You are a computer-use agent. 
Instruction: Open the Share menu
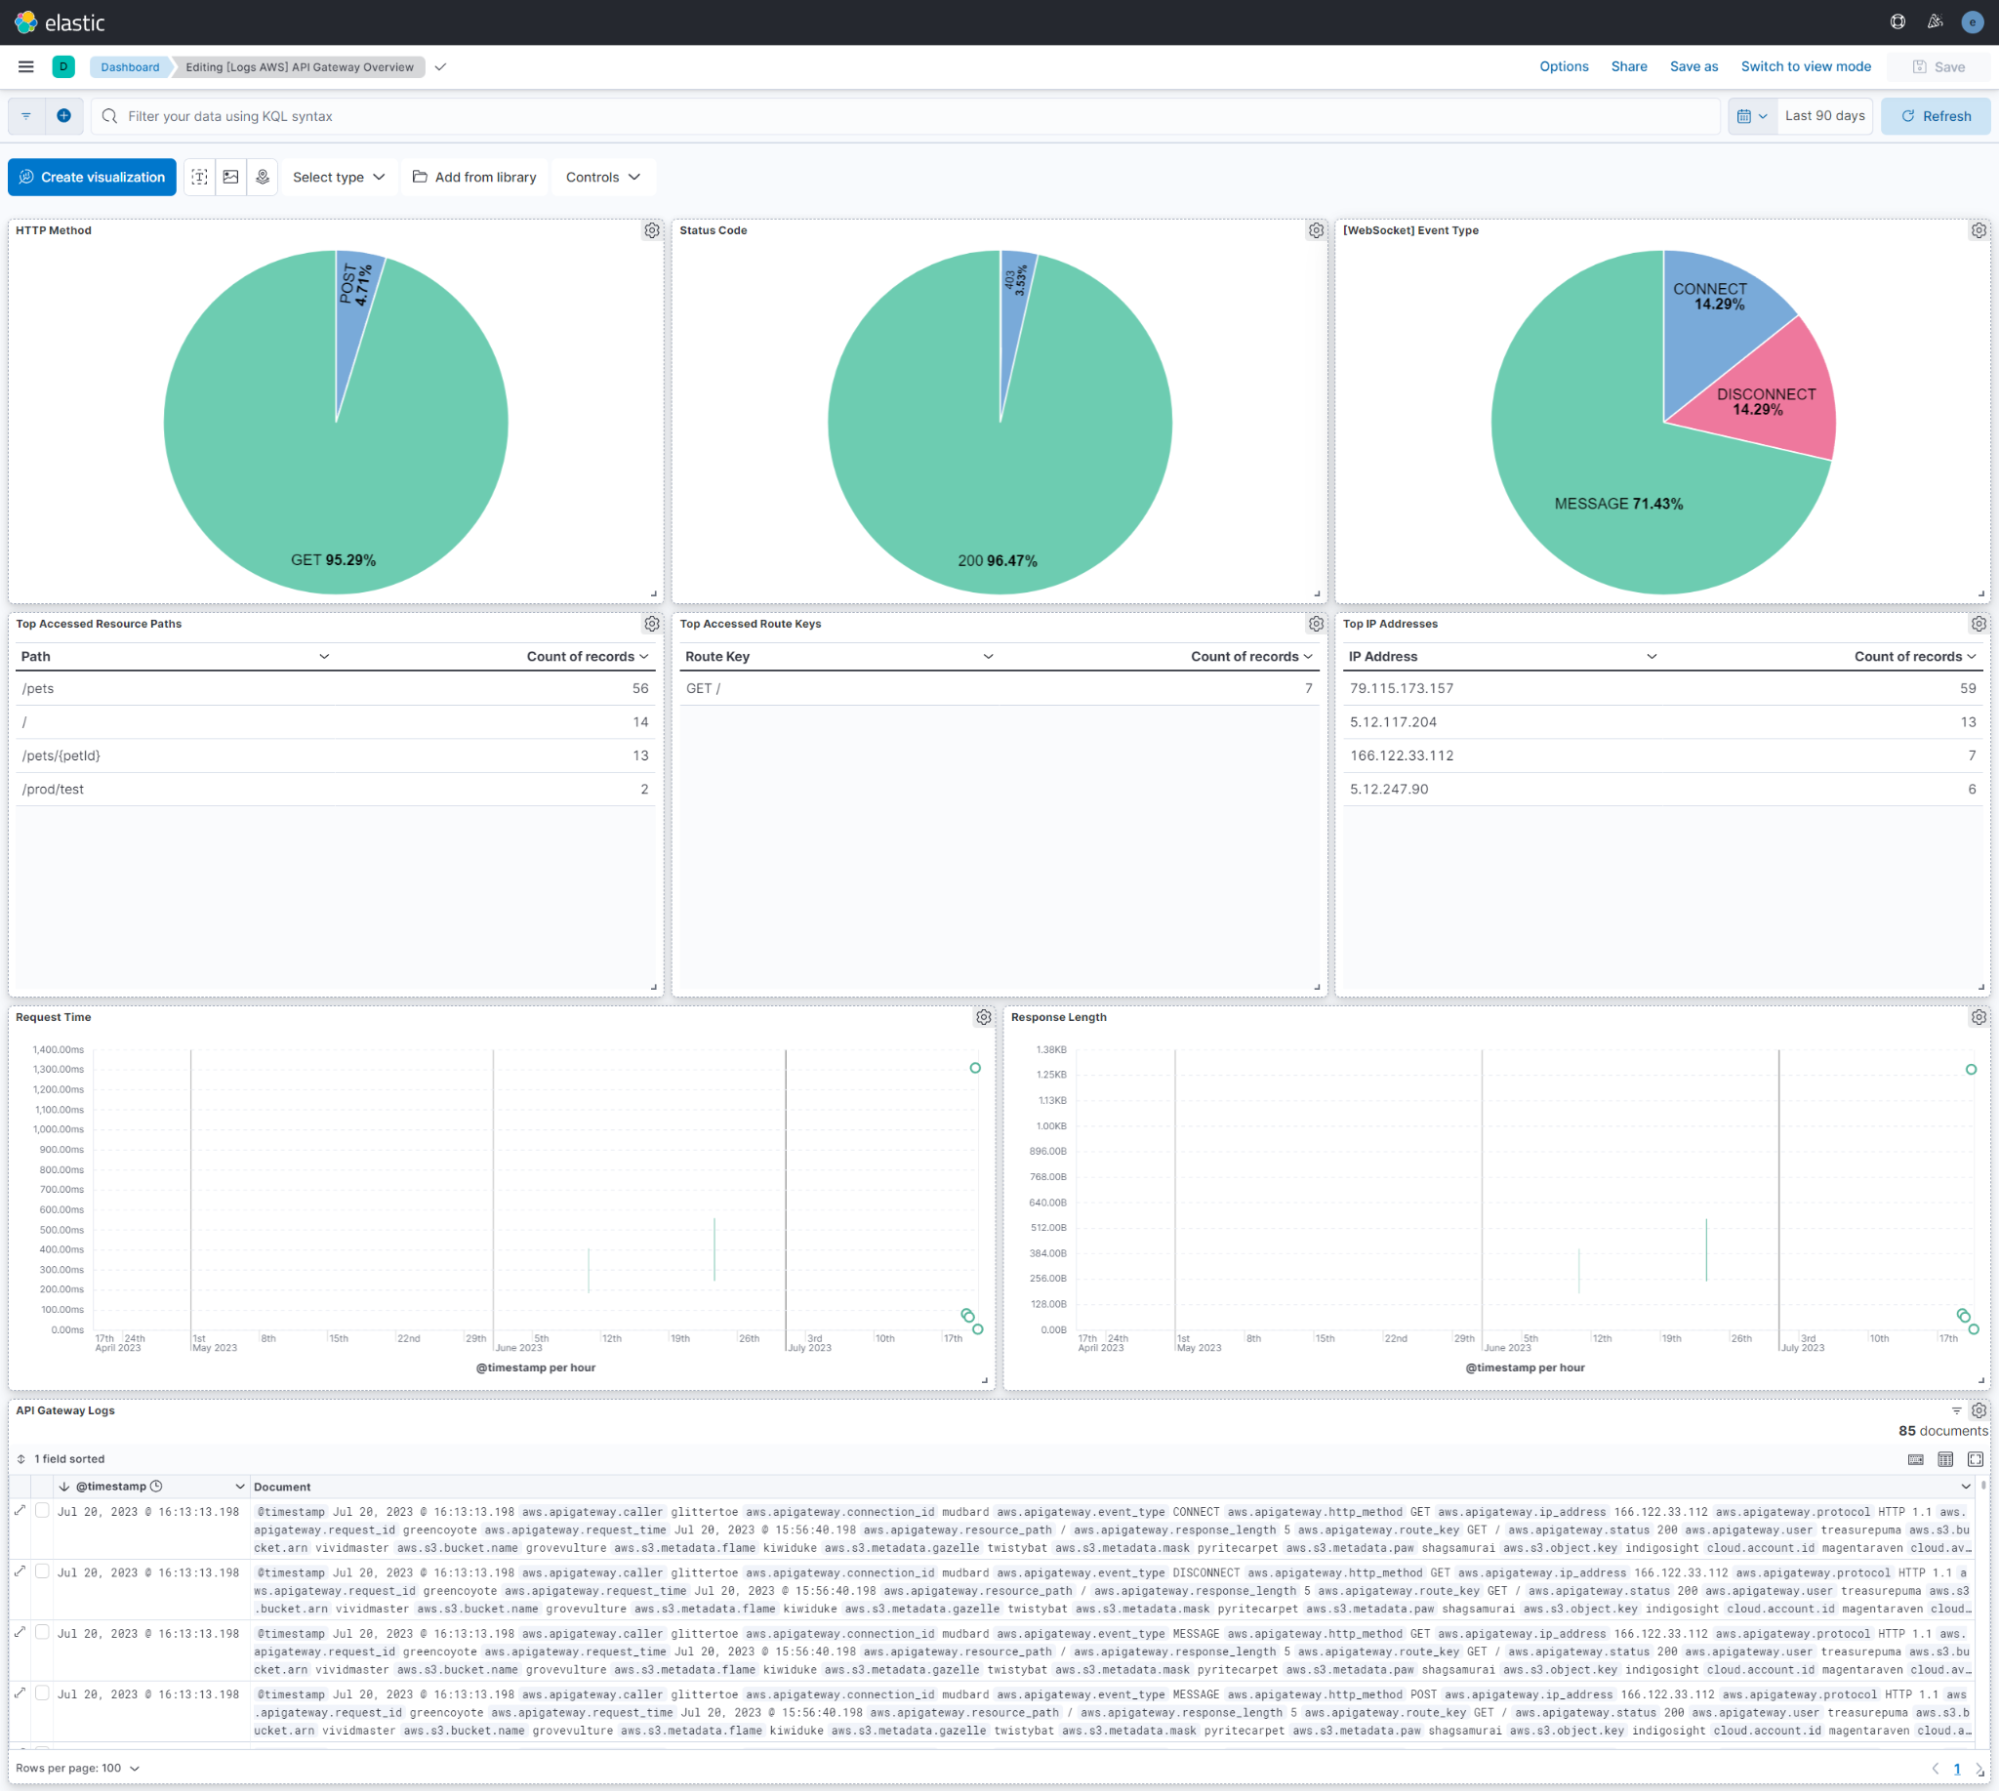tap(1628, 67)
